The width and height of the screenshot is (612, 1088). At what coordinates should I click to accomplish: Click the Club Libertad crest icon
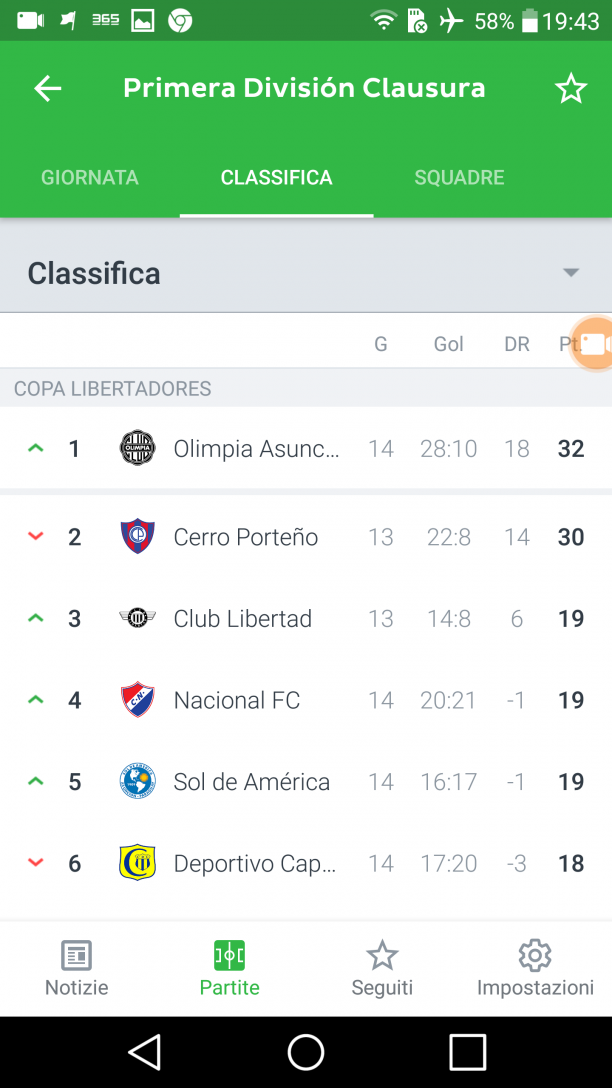click(x=137, y=618)
